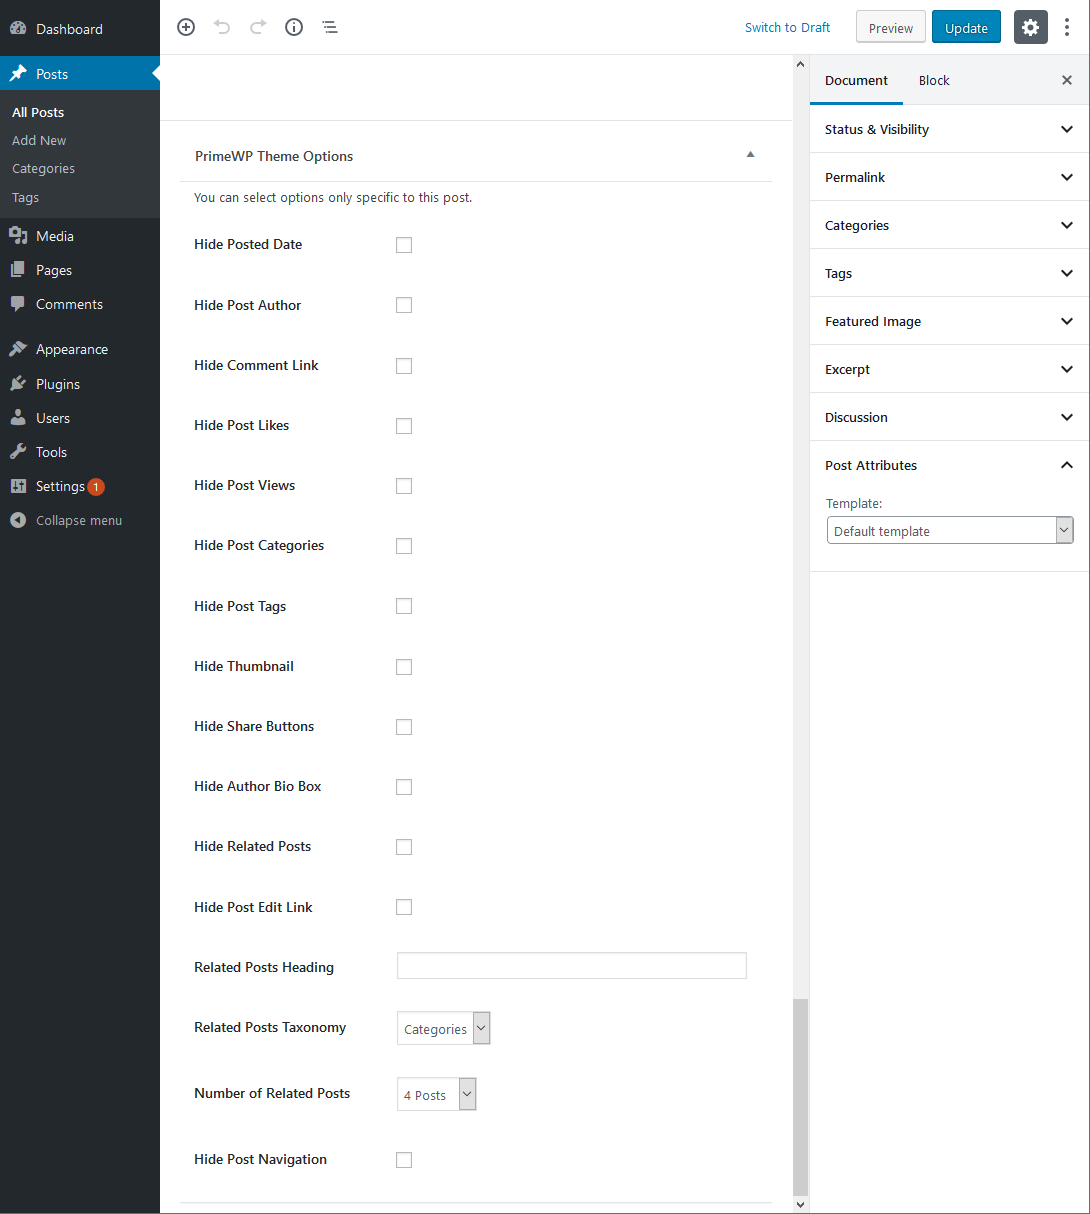
Task: Open Add New under Posts
Action: coord(39,140)
